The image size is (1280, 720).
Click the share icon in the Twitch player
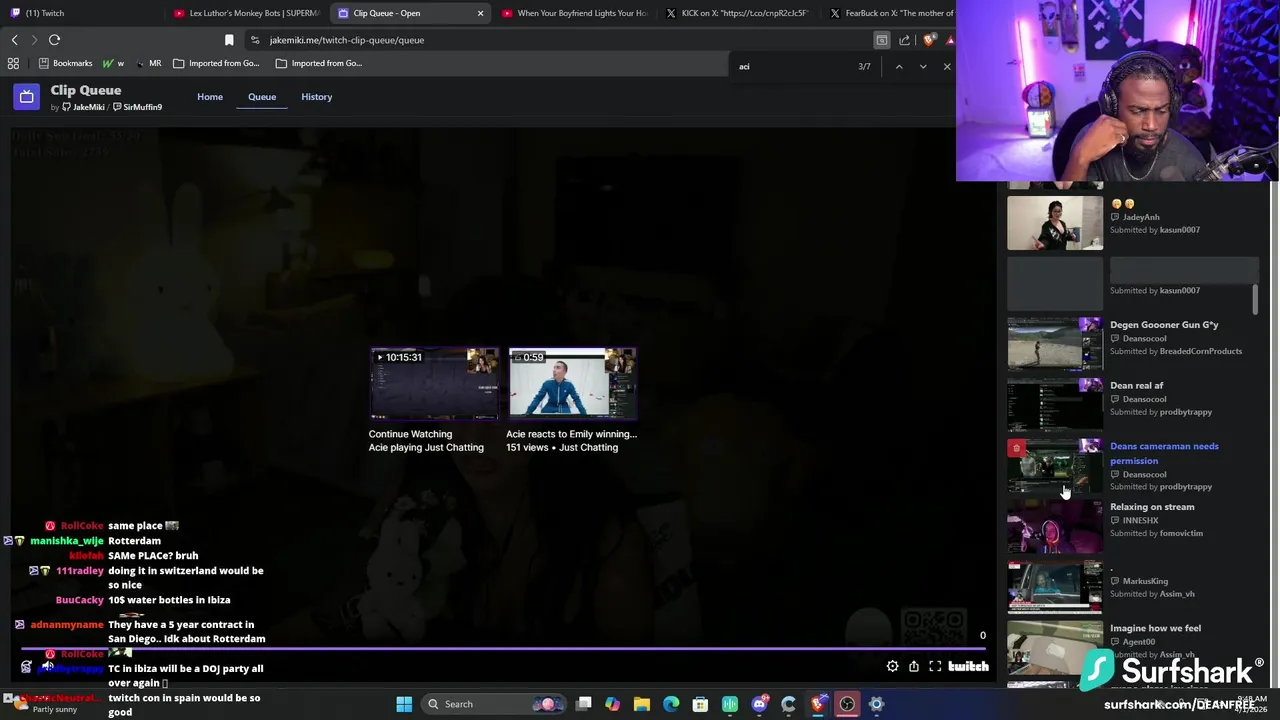point(914,667)
